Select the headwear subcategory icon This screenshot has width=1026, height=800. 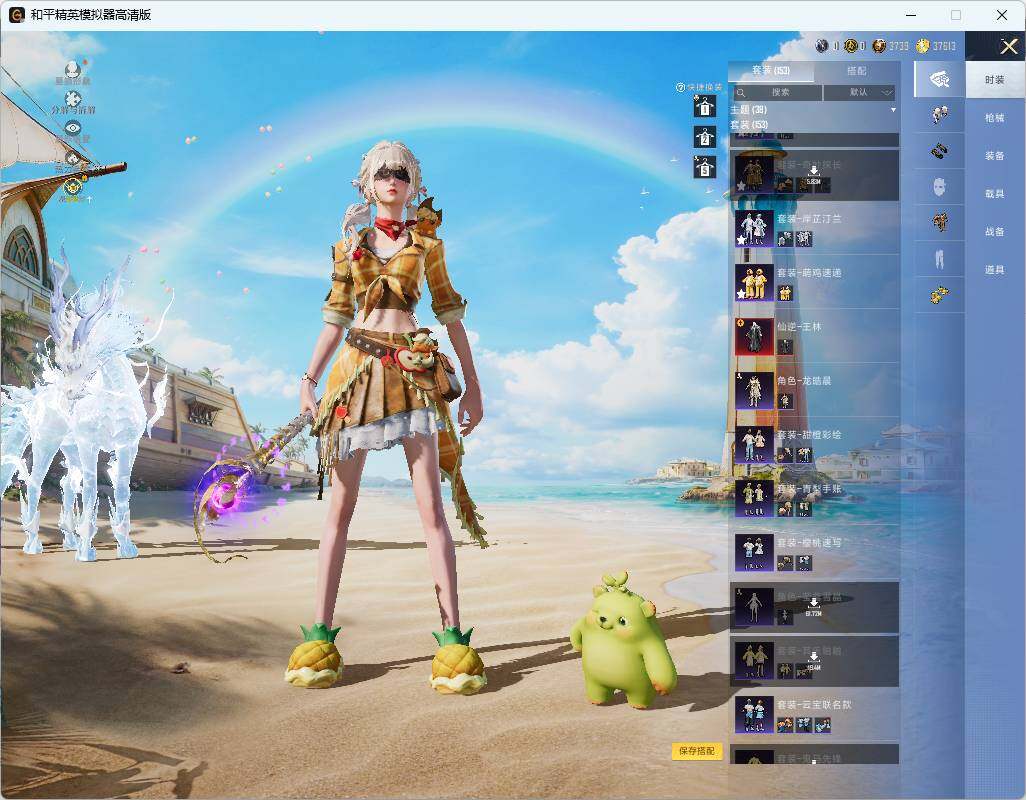click(x=940, y=115)
